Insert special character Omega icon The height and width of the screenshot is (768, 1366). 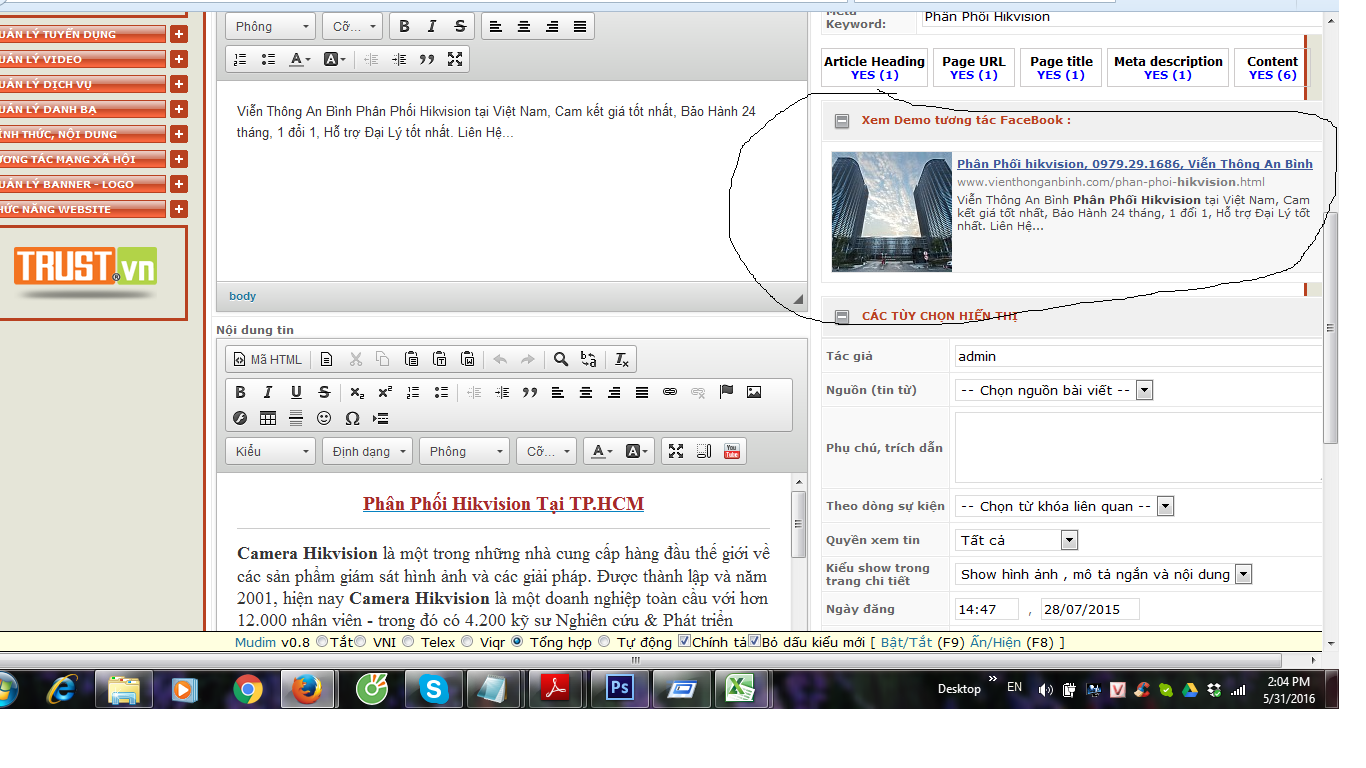352,418
